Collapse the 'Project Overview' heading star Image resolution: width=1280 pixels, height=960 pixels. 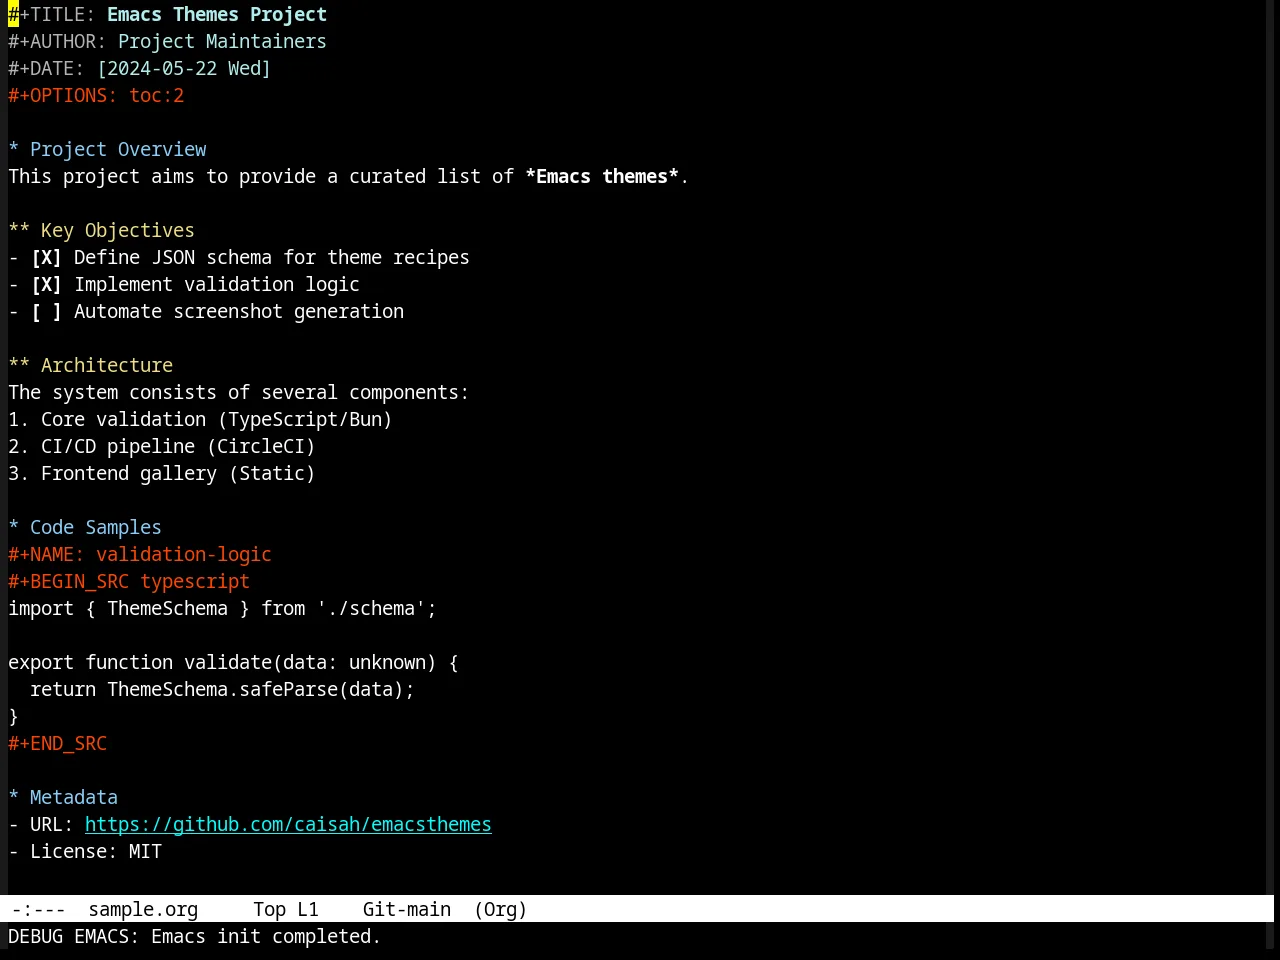[x=14, y=149]
